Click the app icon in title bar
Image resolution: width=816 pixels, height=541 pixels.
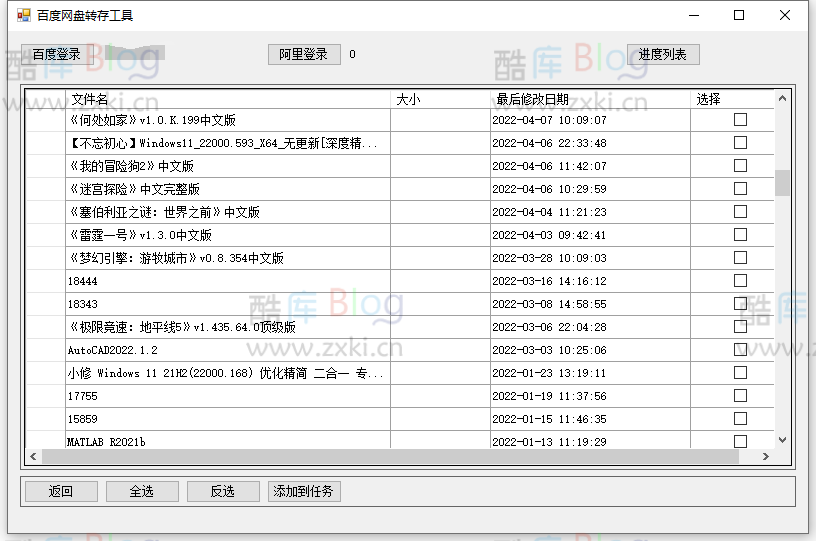[x=24, y=15]
